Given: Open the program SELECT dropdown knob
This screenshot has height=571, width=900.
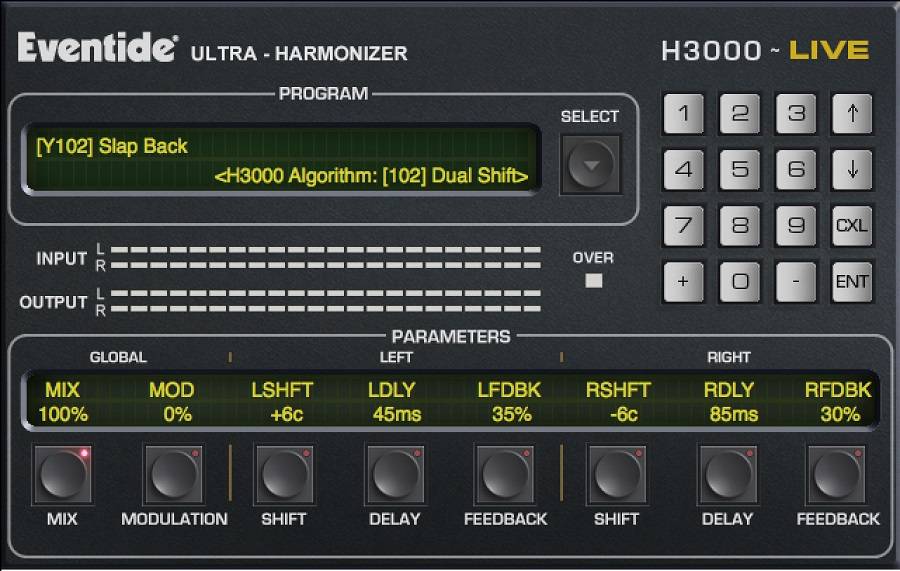Looking at the screenshot, I should 589,164.
